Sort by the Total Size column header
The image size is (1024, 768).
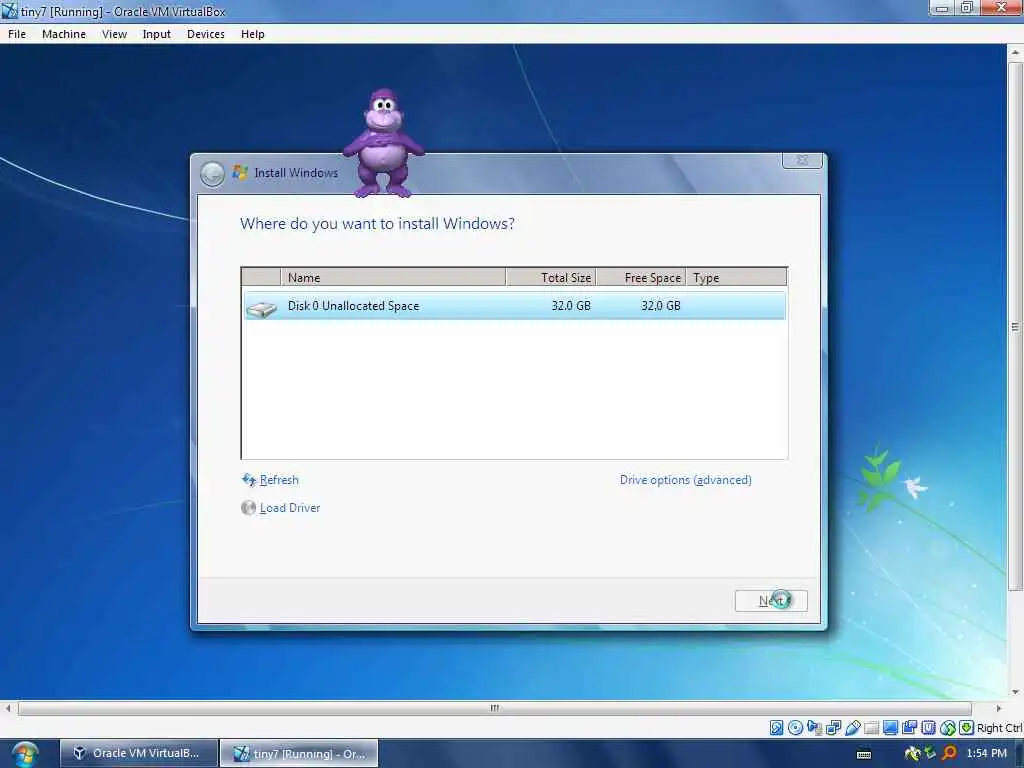(x=551, y=278)
